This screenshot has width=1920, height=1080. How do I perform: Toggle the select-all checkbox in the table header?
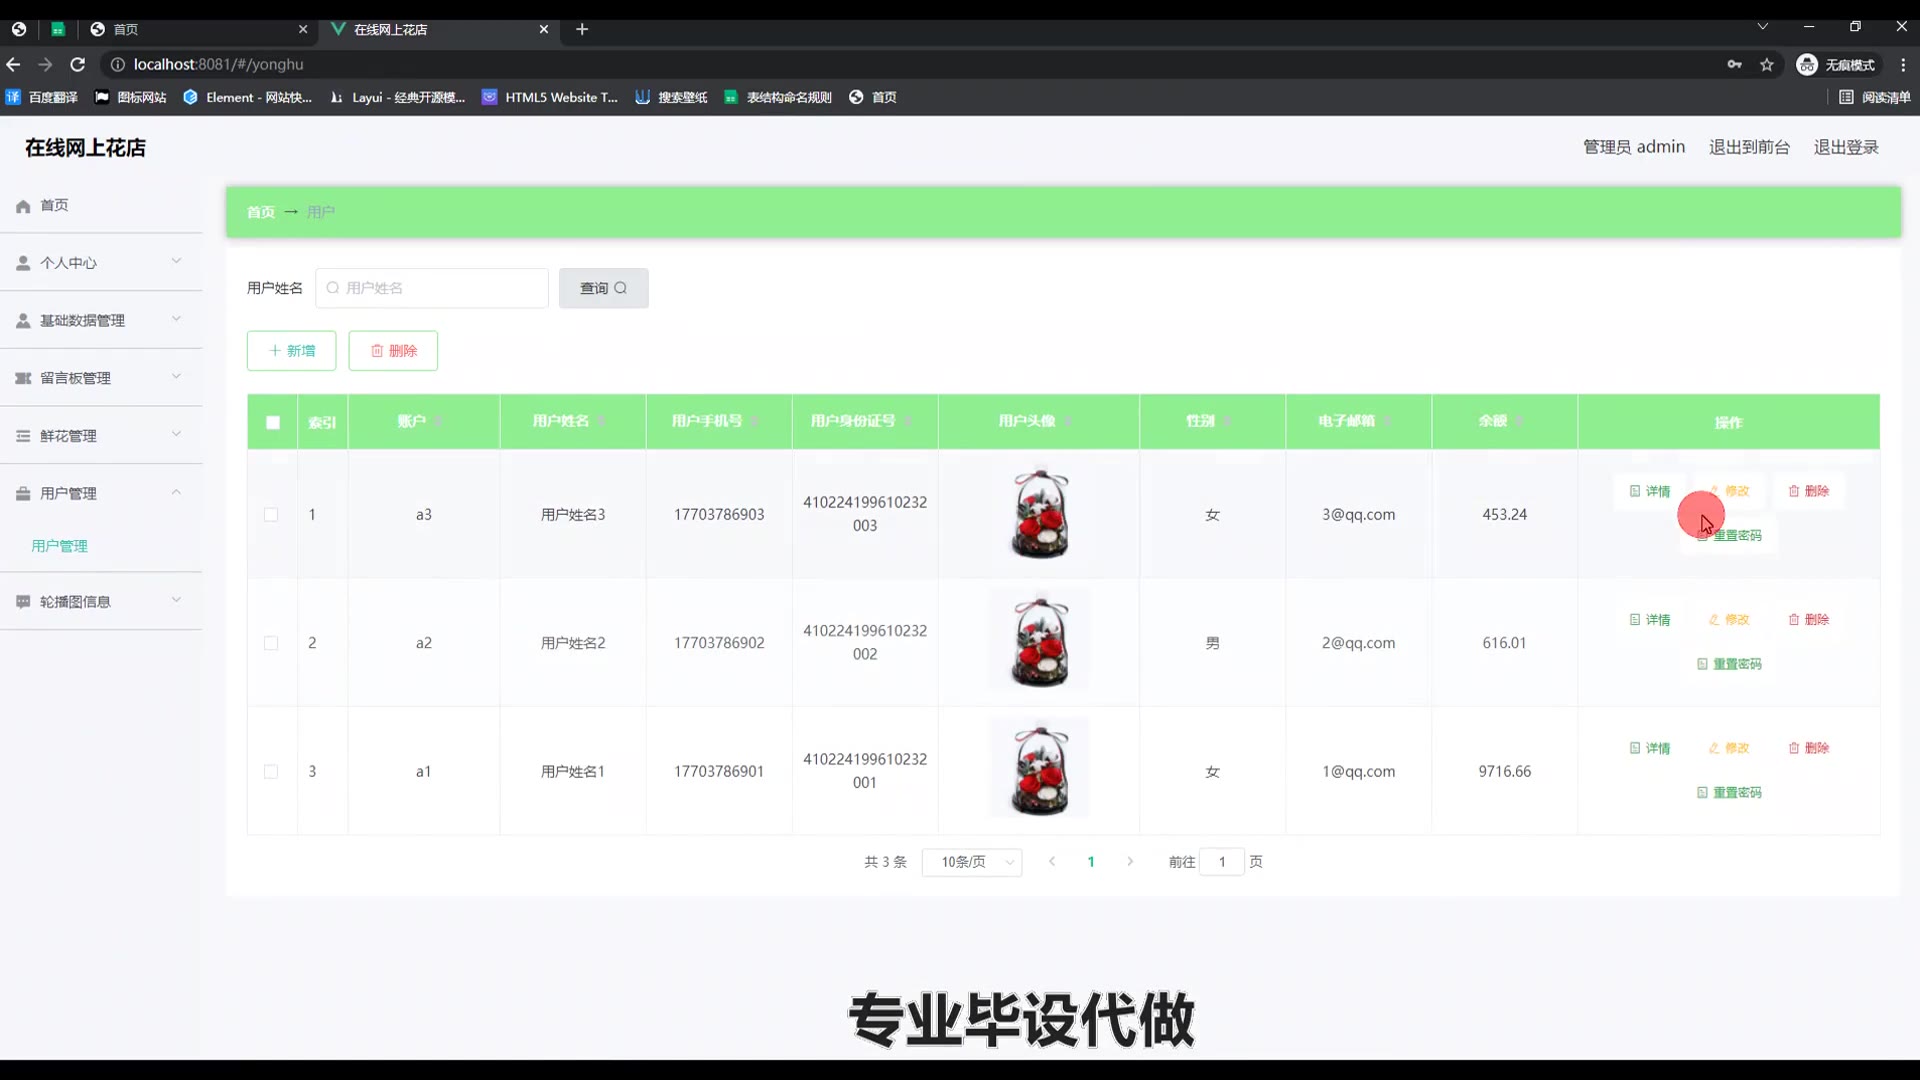(273, 423)
